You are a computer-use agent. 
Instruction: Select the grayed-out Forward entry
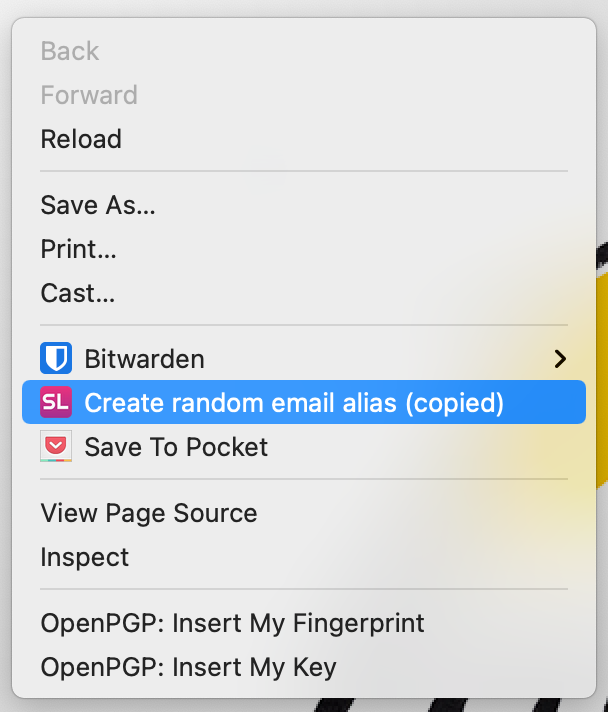click(x=89, y=95)
